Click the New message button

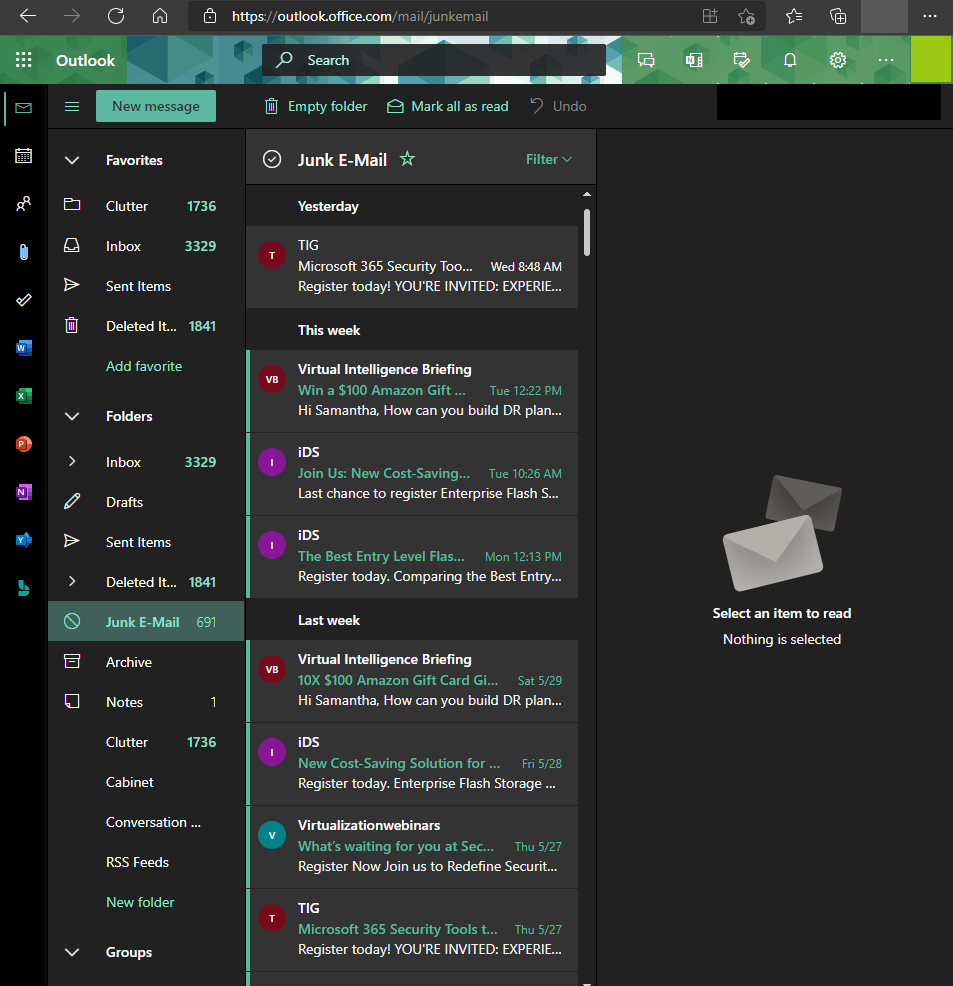156,106
